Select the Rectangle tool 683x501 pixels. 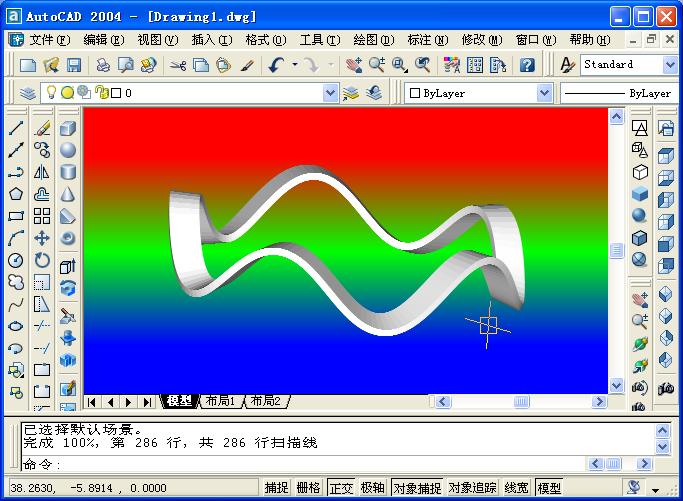pyautogui.click(x=16, y=216)
